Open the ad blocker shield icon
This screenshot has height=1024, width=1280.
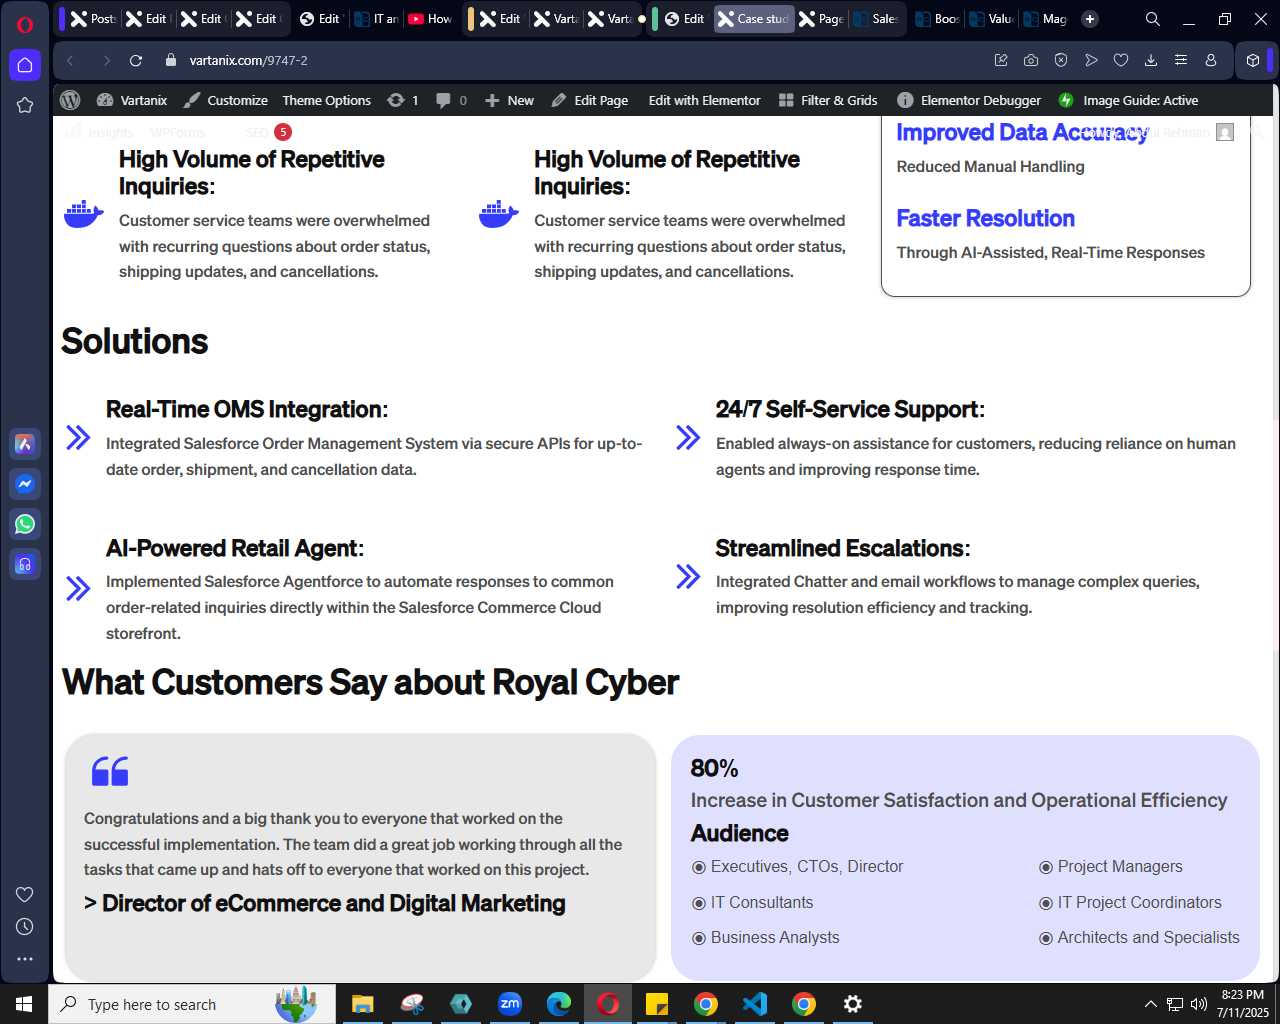1061,60
